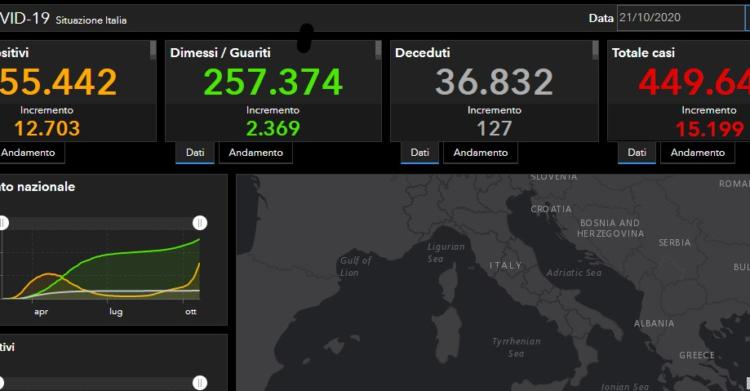Image resolution: width=750 pixels, height=391 pixels.
Task: Select Dati tab under Totale casi
Action: 637,153
